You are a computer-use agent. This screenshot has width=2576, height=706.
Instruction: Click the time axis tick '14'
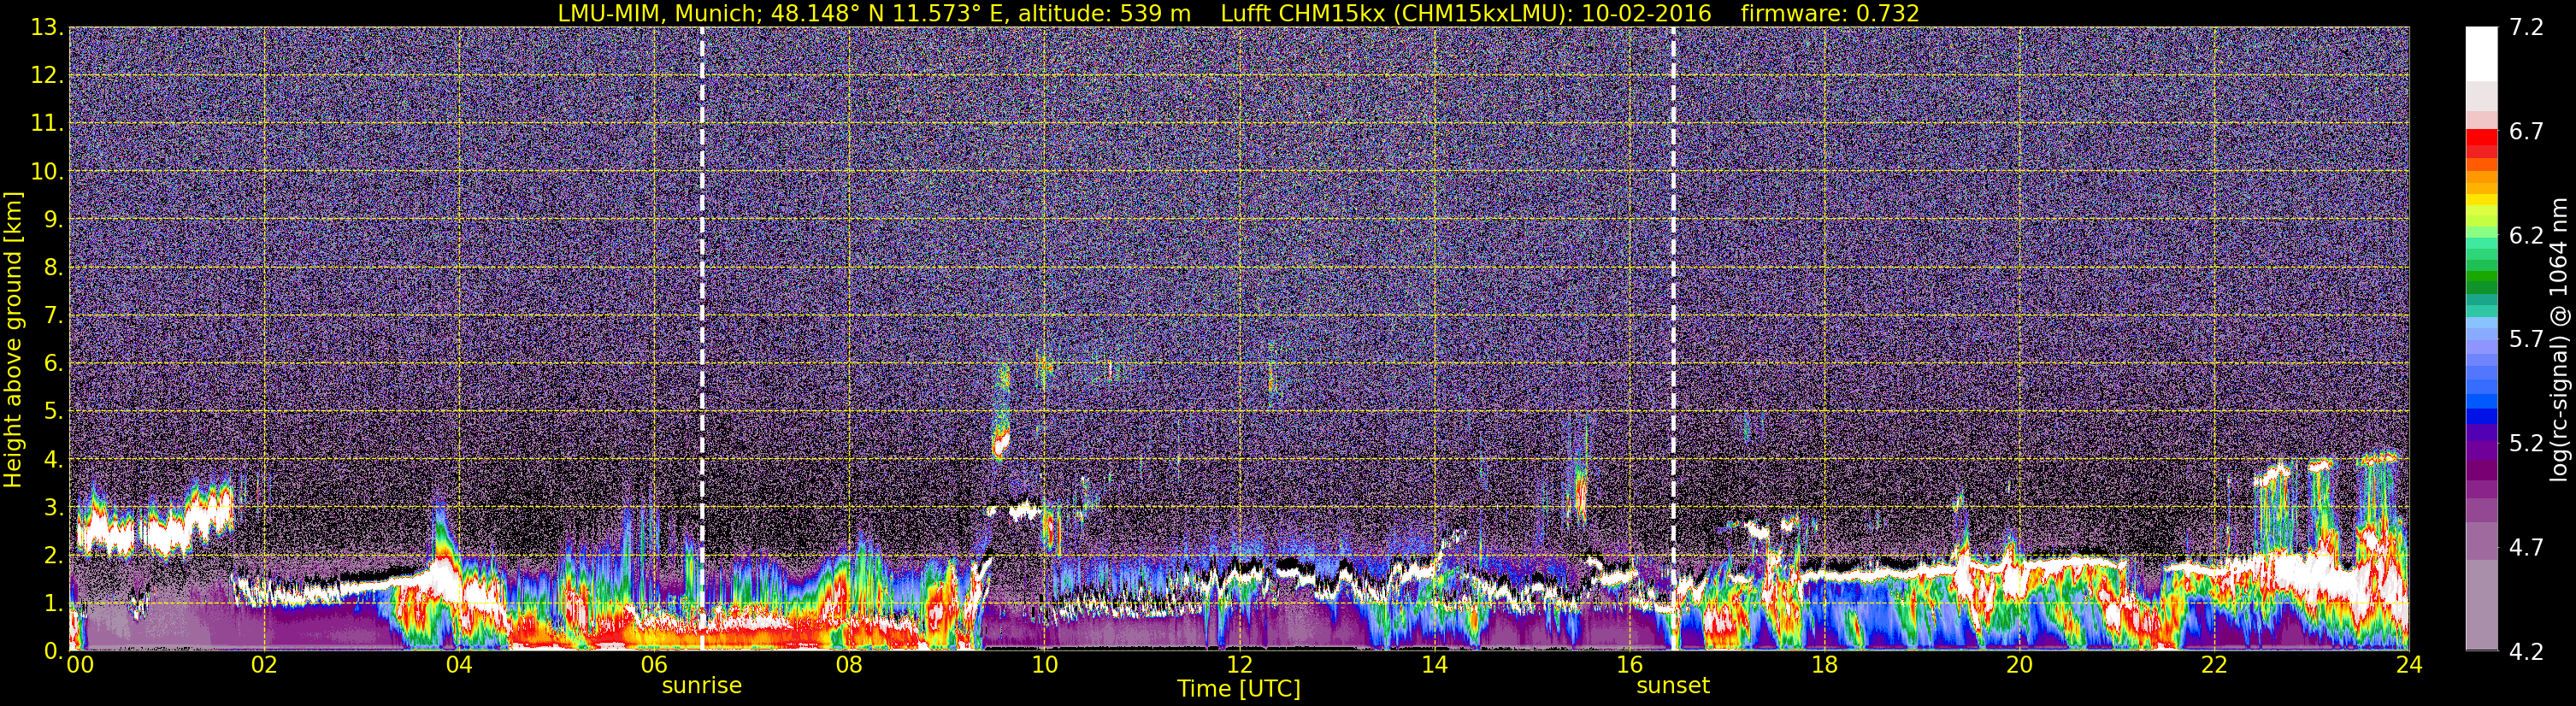(x=1434, y=665)
